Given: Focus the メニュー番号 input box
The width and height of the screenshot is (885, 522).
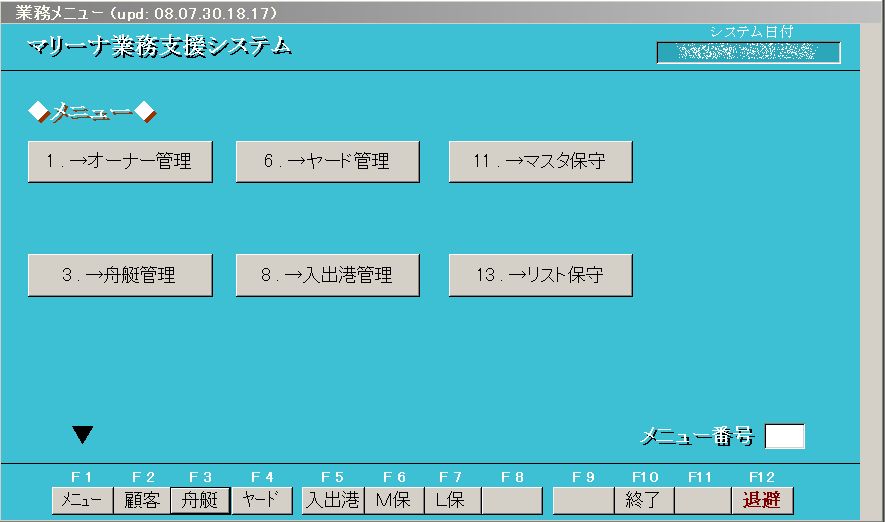Looking at the screenshot, I should click(x=784, y=437).
